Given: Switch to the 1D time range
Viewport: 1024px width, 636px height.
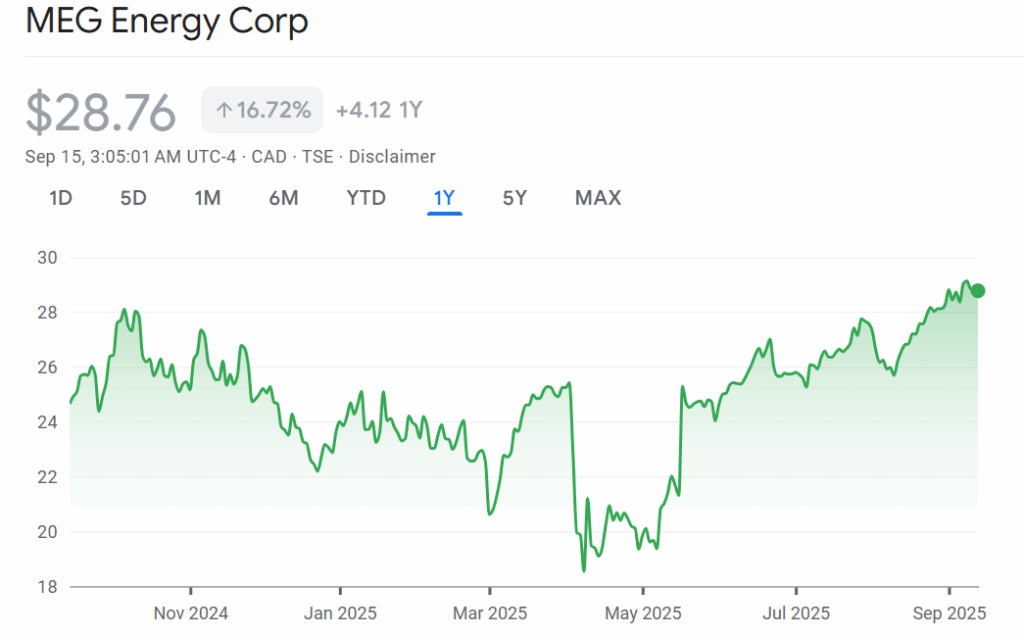Looking at the screenshot, I should [61, 198].
